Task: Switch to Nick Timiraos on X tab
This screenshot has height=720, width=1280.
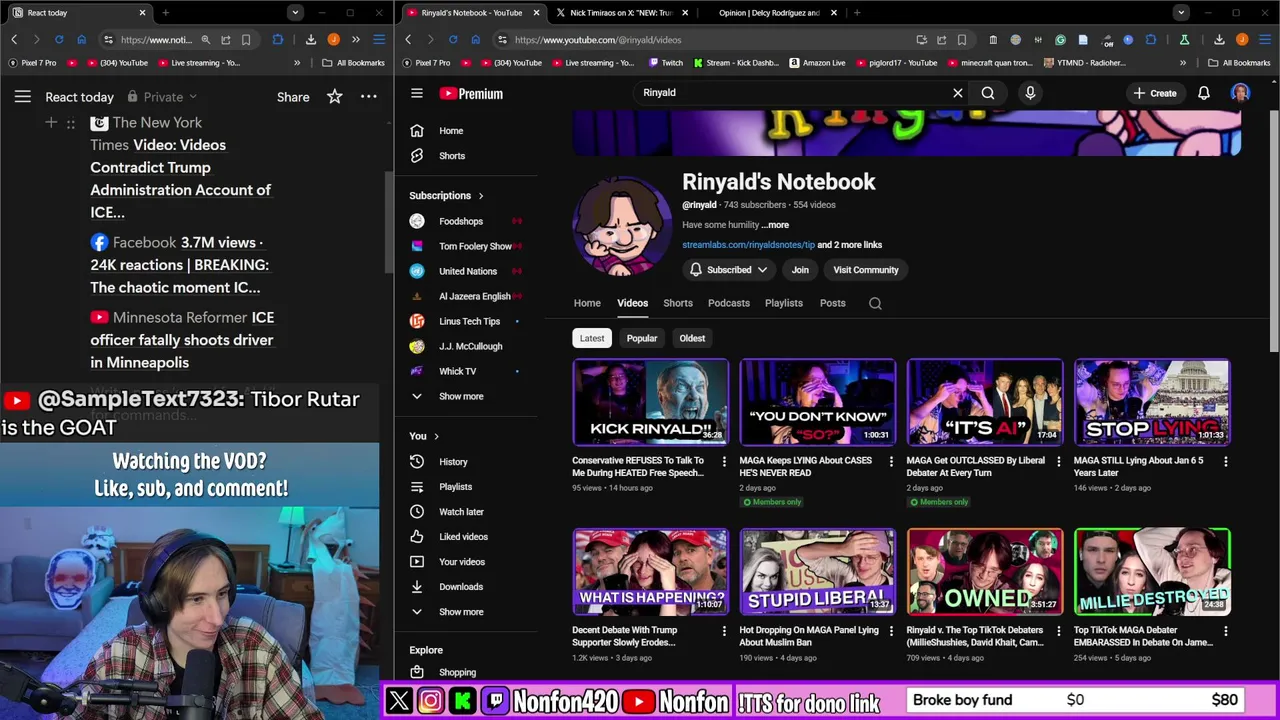Action: (x=620, y=13)
